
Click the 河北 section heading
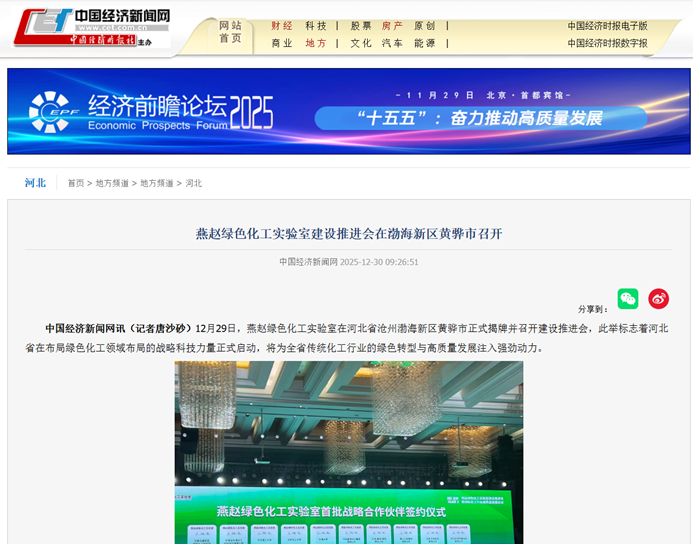point(35,183)
